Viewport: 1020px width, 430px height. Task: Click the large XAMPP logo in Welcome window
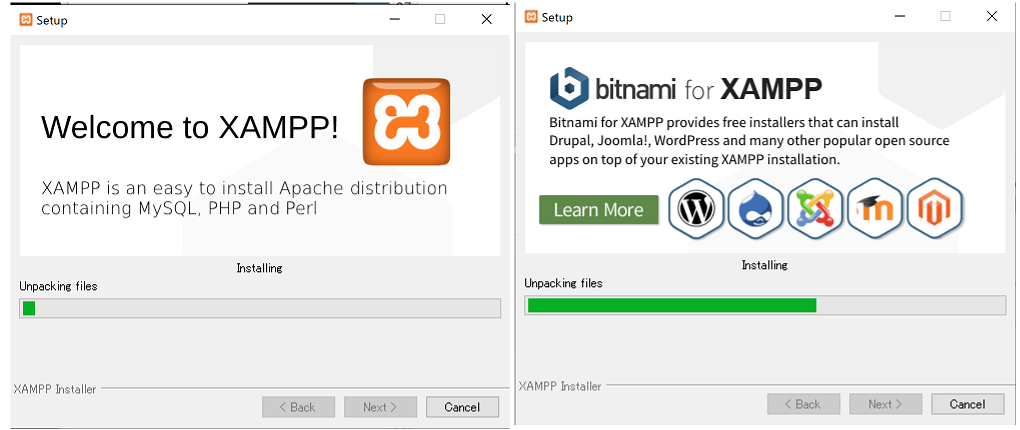pyautogui.click(x=406, y=122)
